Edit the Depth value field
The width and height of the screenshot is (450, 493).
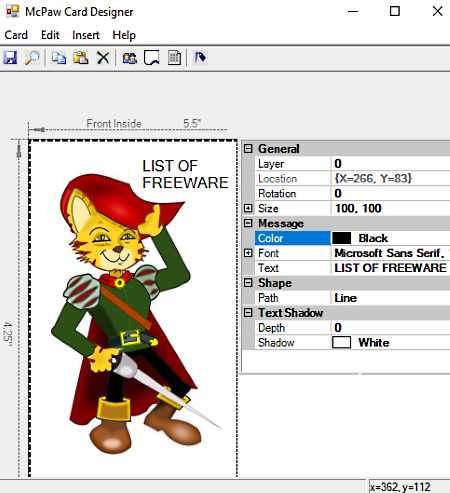(x=391, y=328)
